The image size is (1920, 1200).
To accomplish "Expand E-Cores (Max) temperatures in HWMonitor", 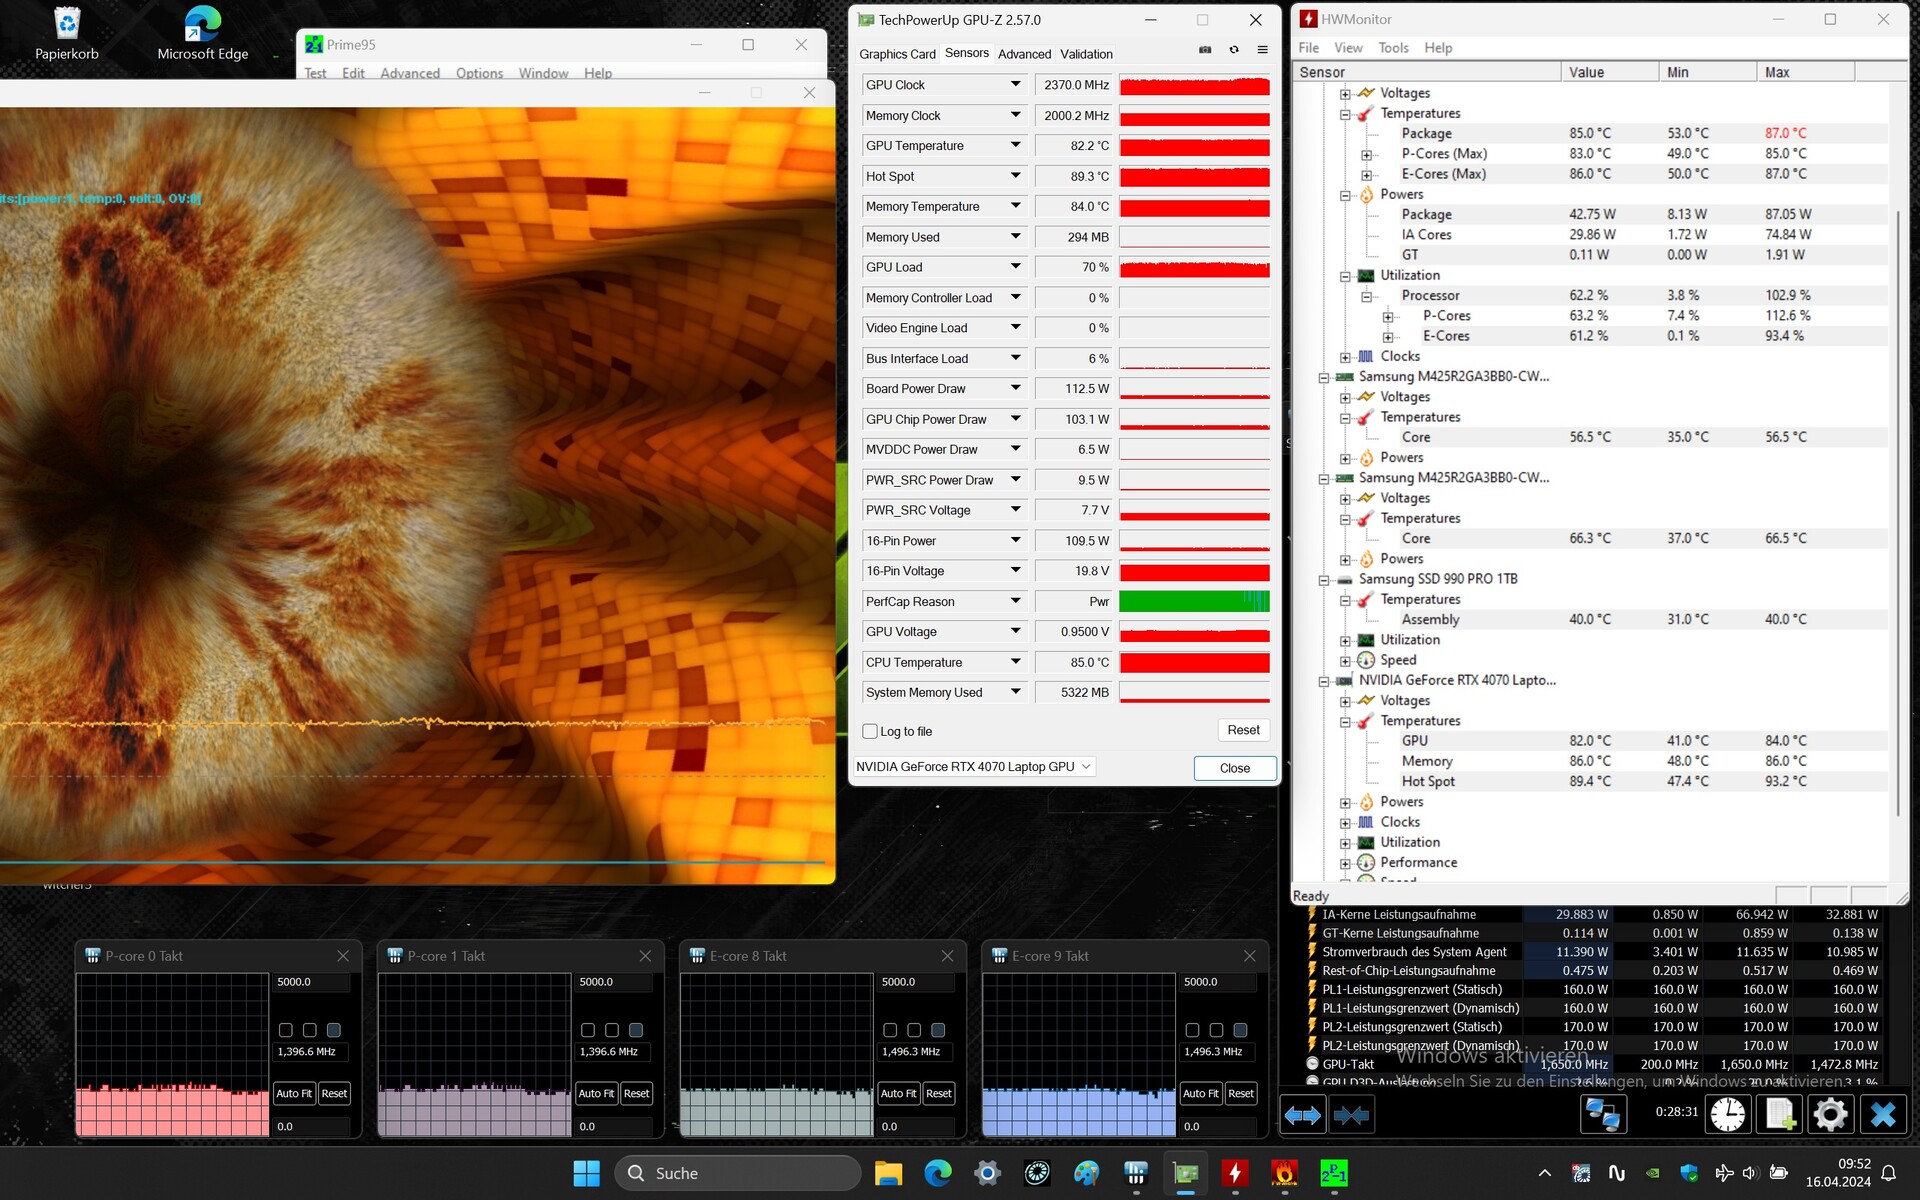I will pyautogui.click(x=1367, y=175).
